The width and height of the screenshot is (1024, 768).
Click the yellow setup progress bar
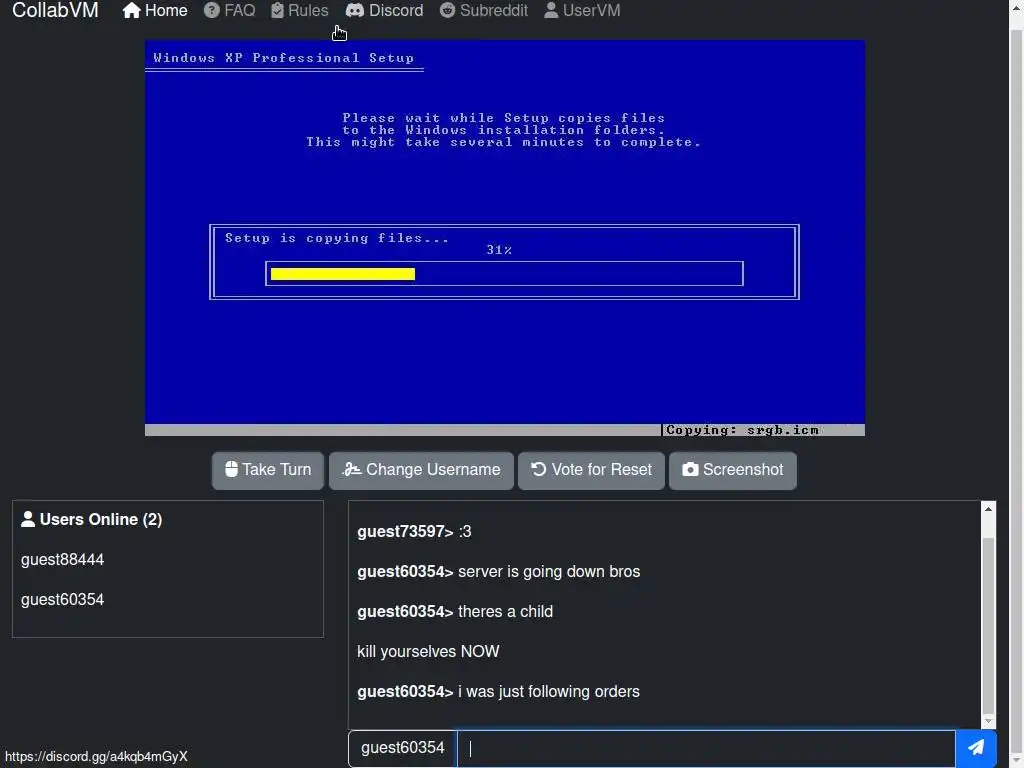[x=343, y=274]
